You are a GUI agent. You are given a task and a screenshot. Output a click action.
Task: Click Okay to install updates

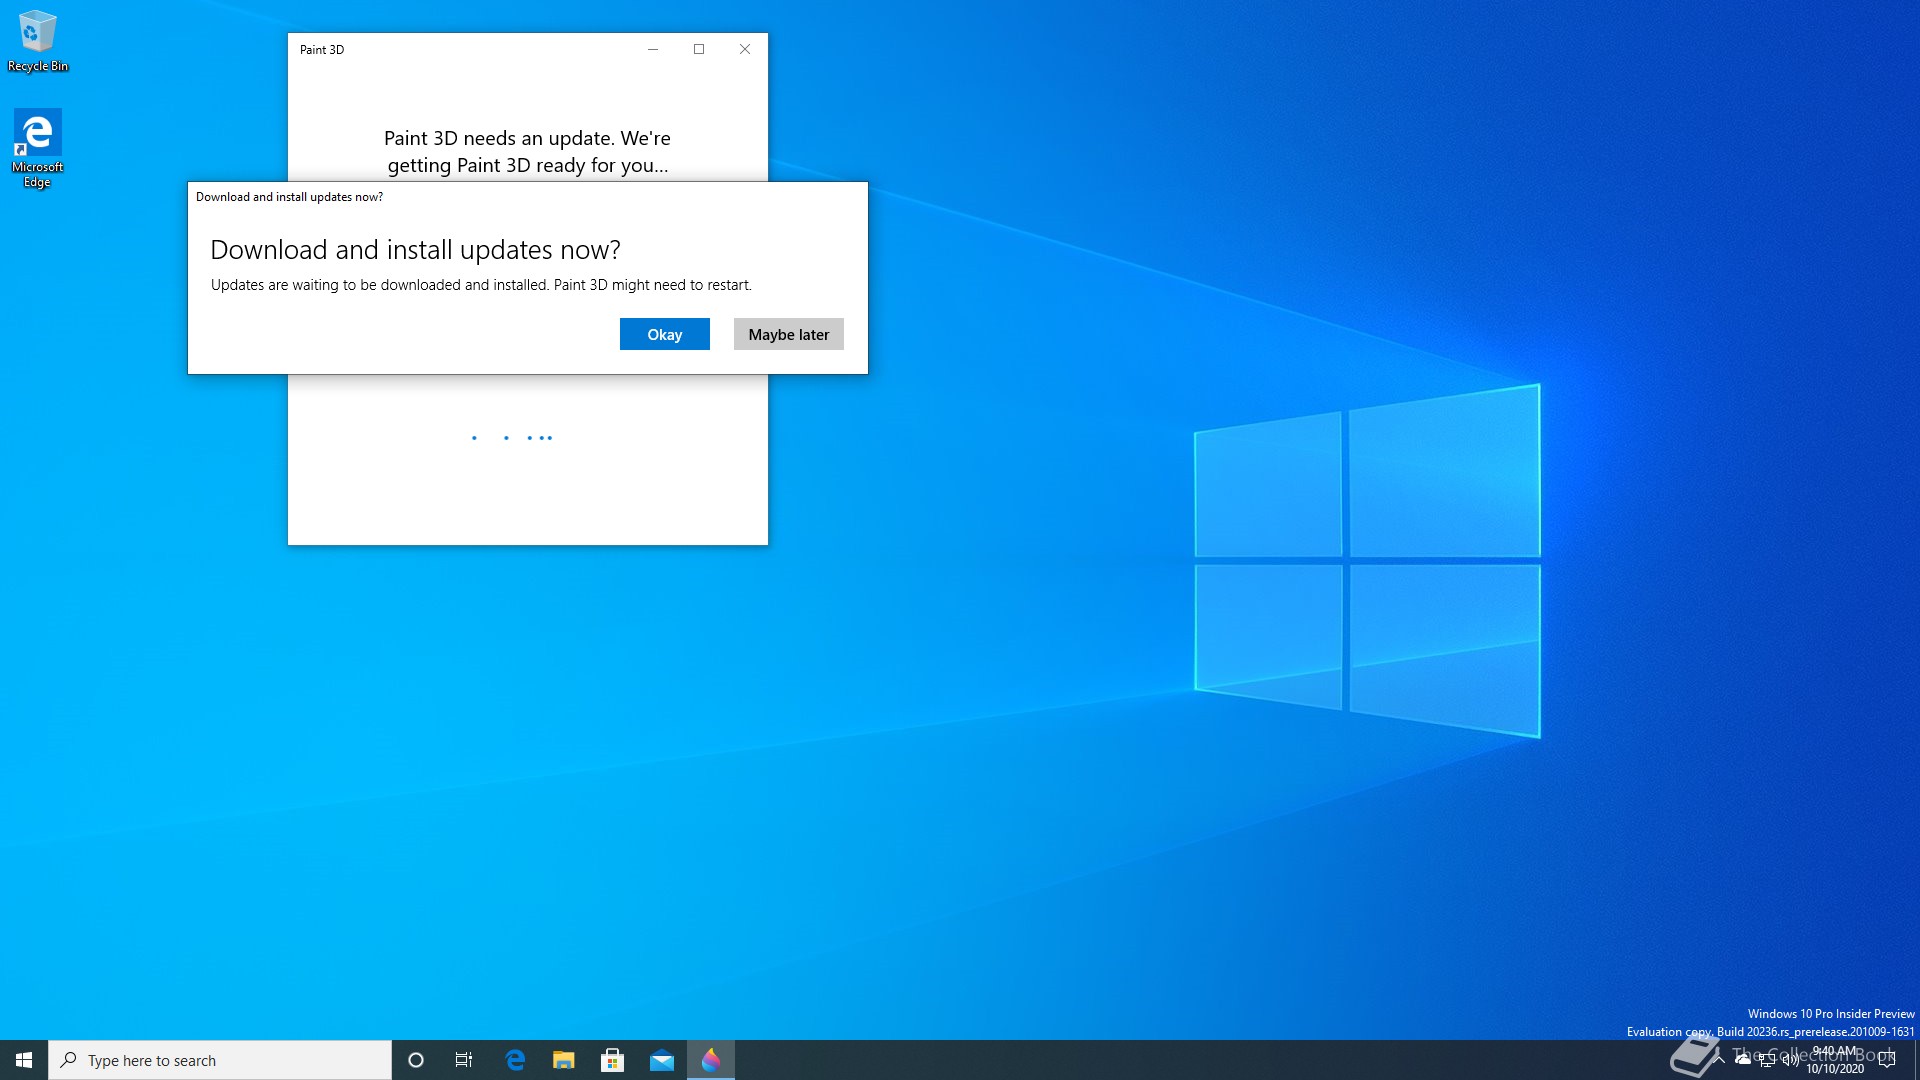click(x=664, y=334)
